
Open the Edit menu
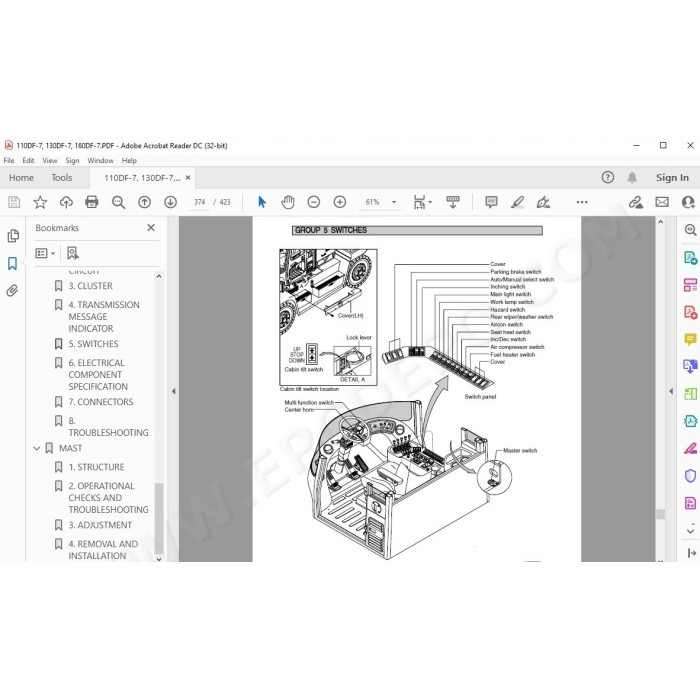point(28,160)
